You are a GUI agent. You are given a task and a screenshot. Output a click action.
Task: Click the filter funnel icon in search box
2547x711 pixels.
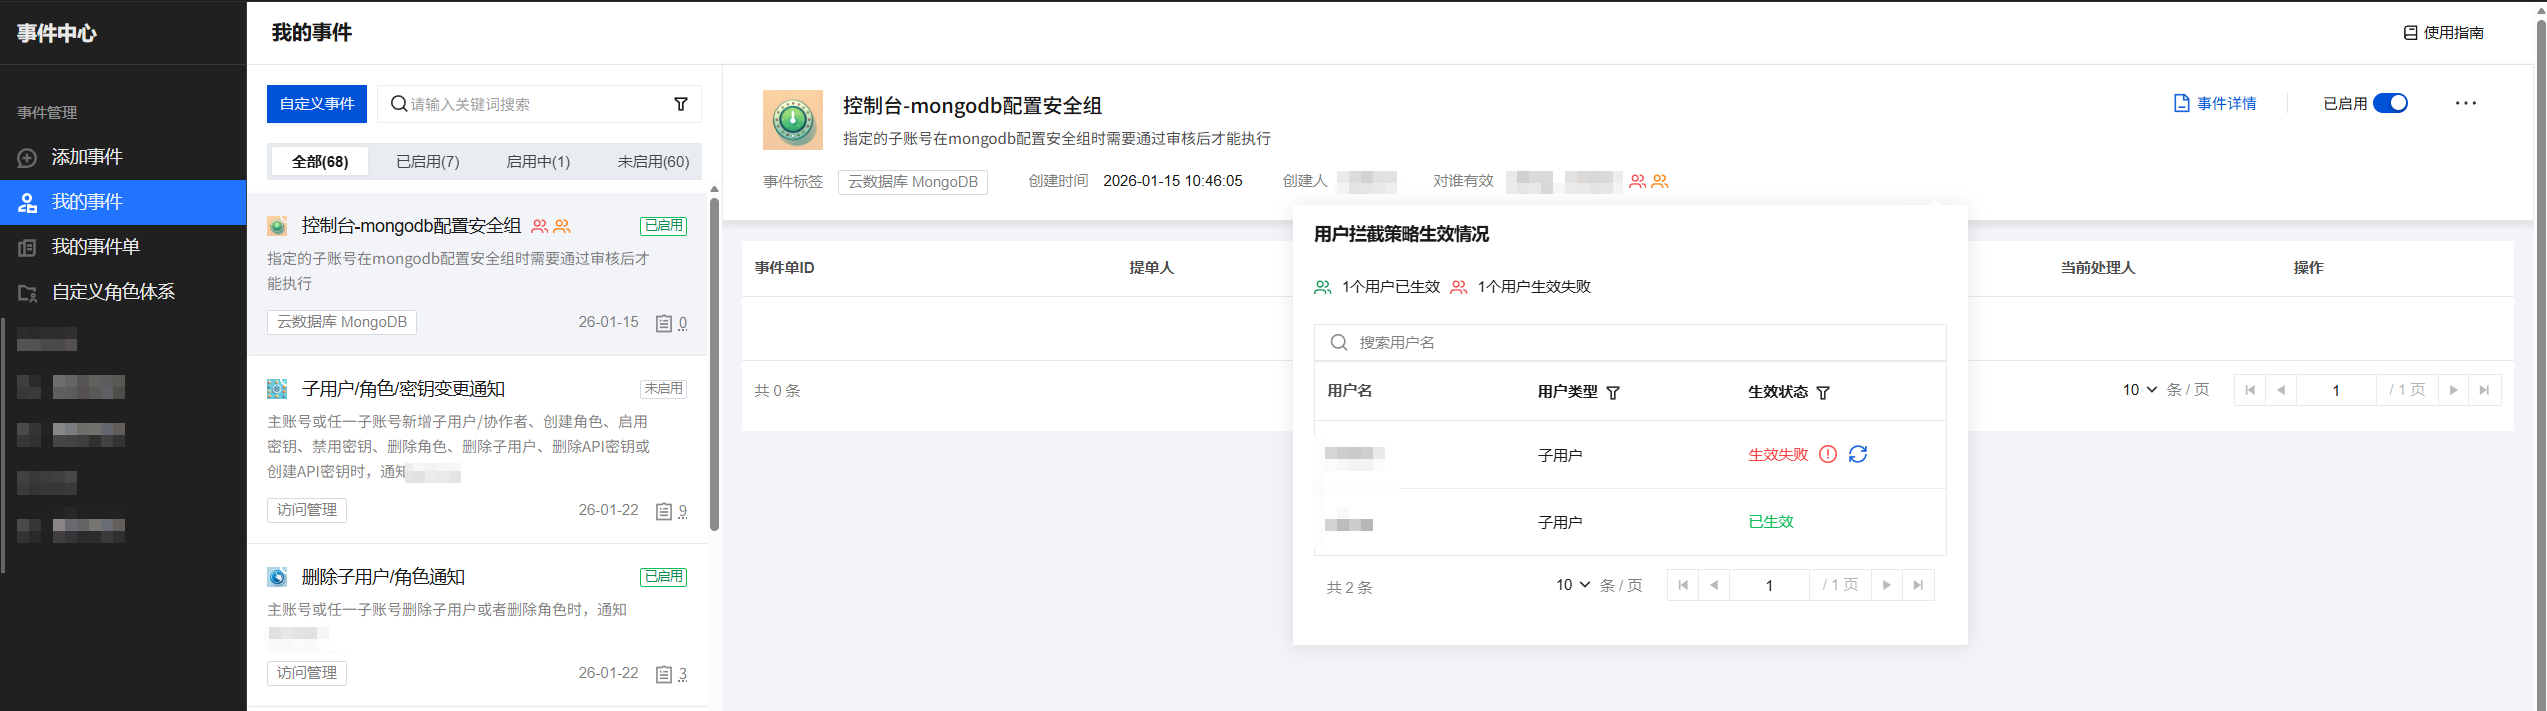(x=681, y=104)
